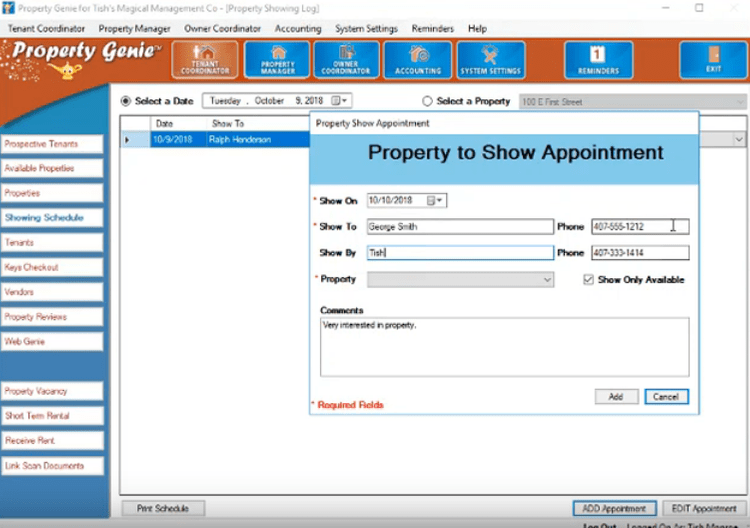
Task: Open the Help menu
Action: (477, 29)
